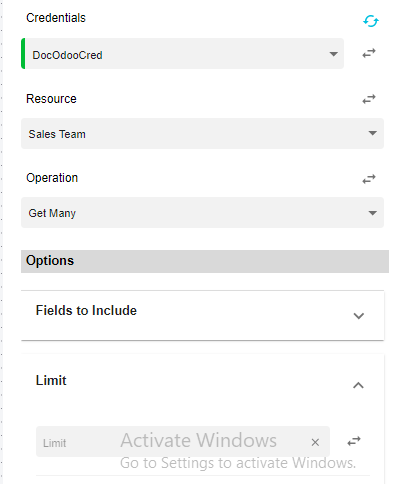Refresh the credentials list with the blue sync icon
The height and width of the screenshot is (484, 396).
371,21
